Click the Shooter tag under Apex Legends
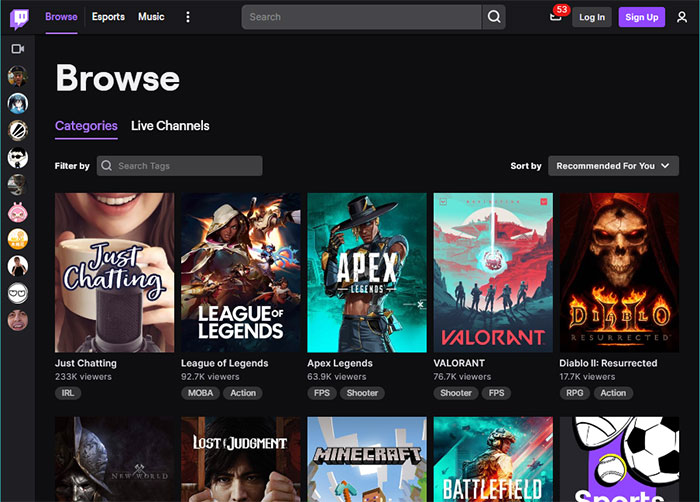The image size is (700, 502). point(362,393)
